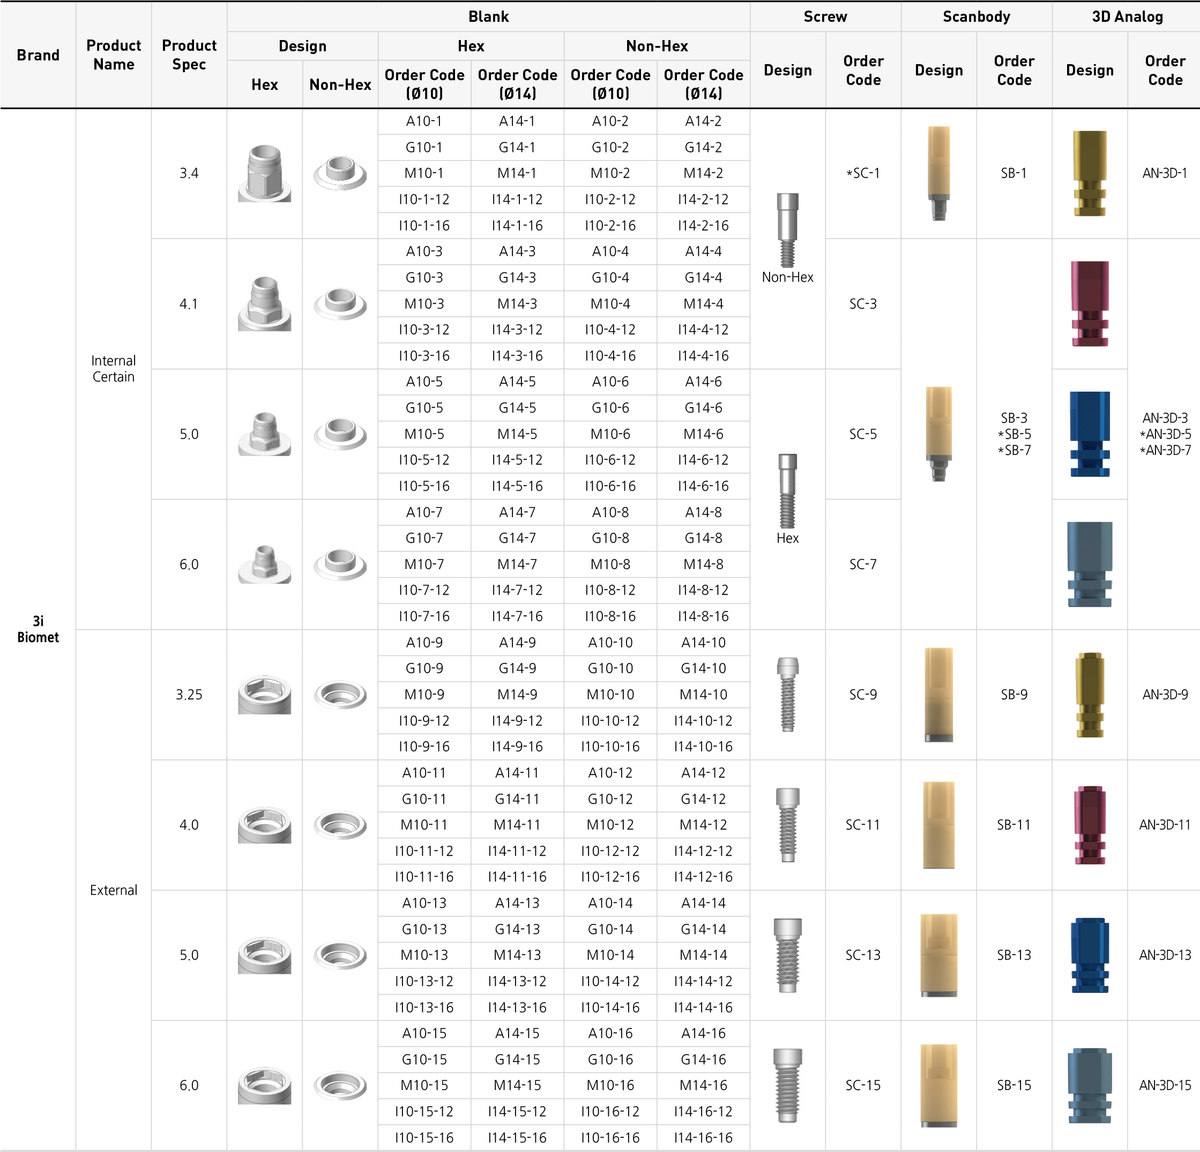Click the 4.1 Non-Hex blank ring image

coord(340,303)
